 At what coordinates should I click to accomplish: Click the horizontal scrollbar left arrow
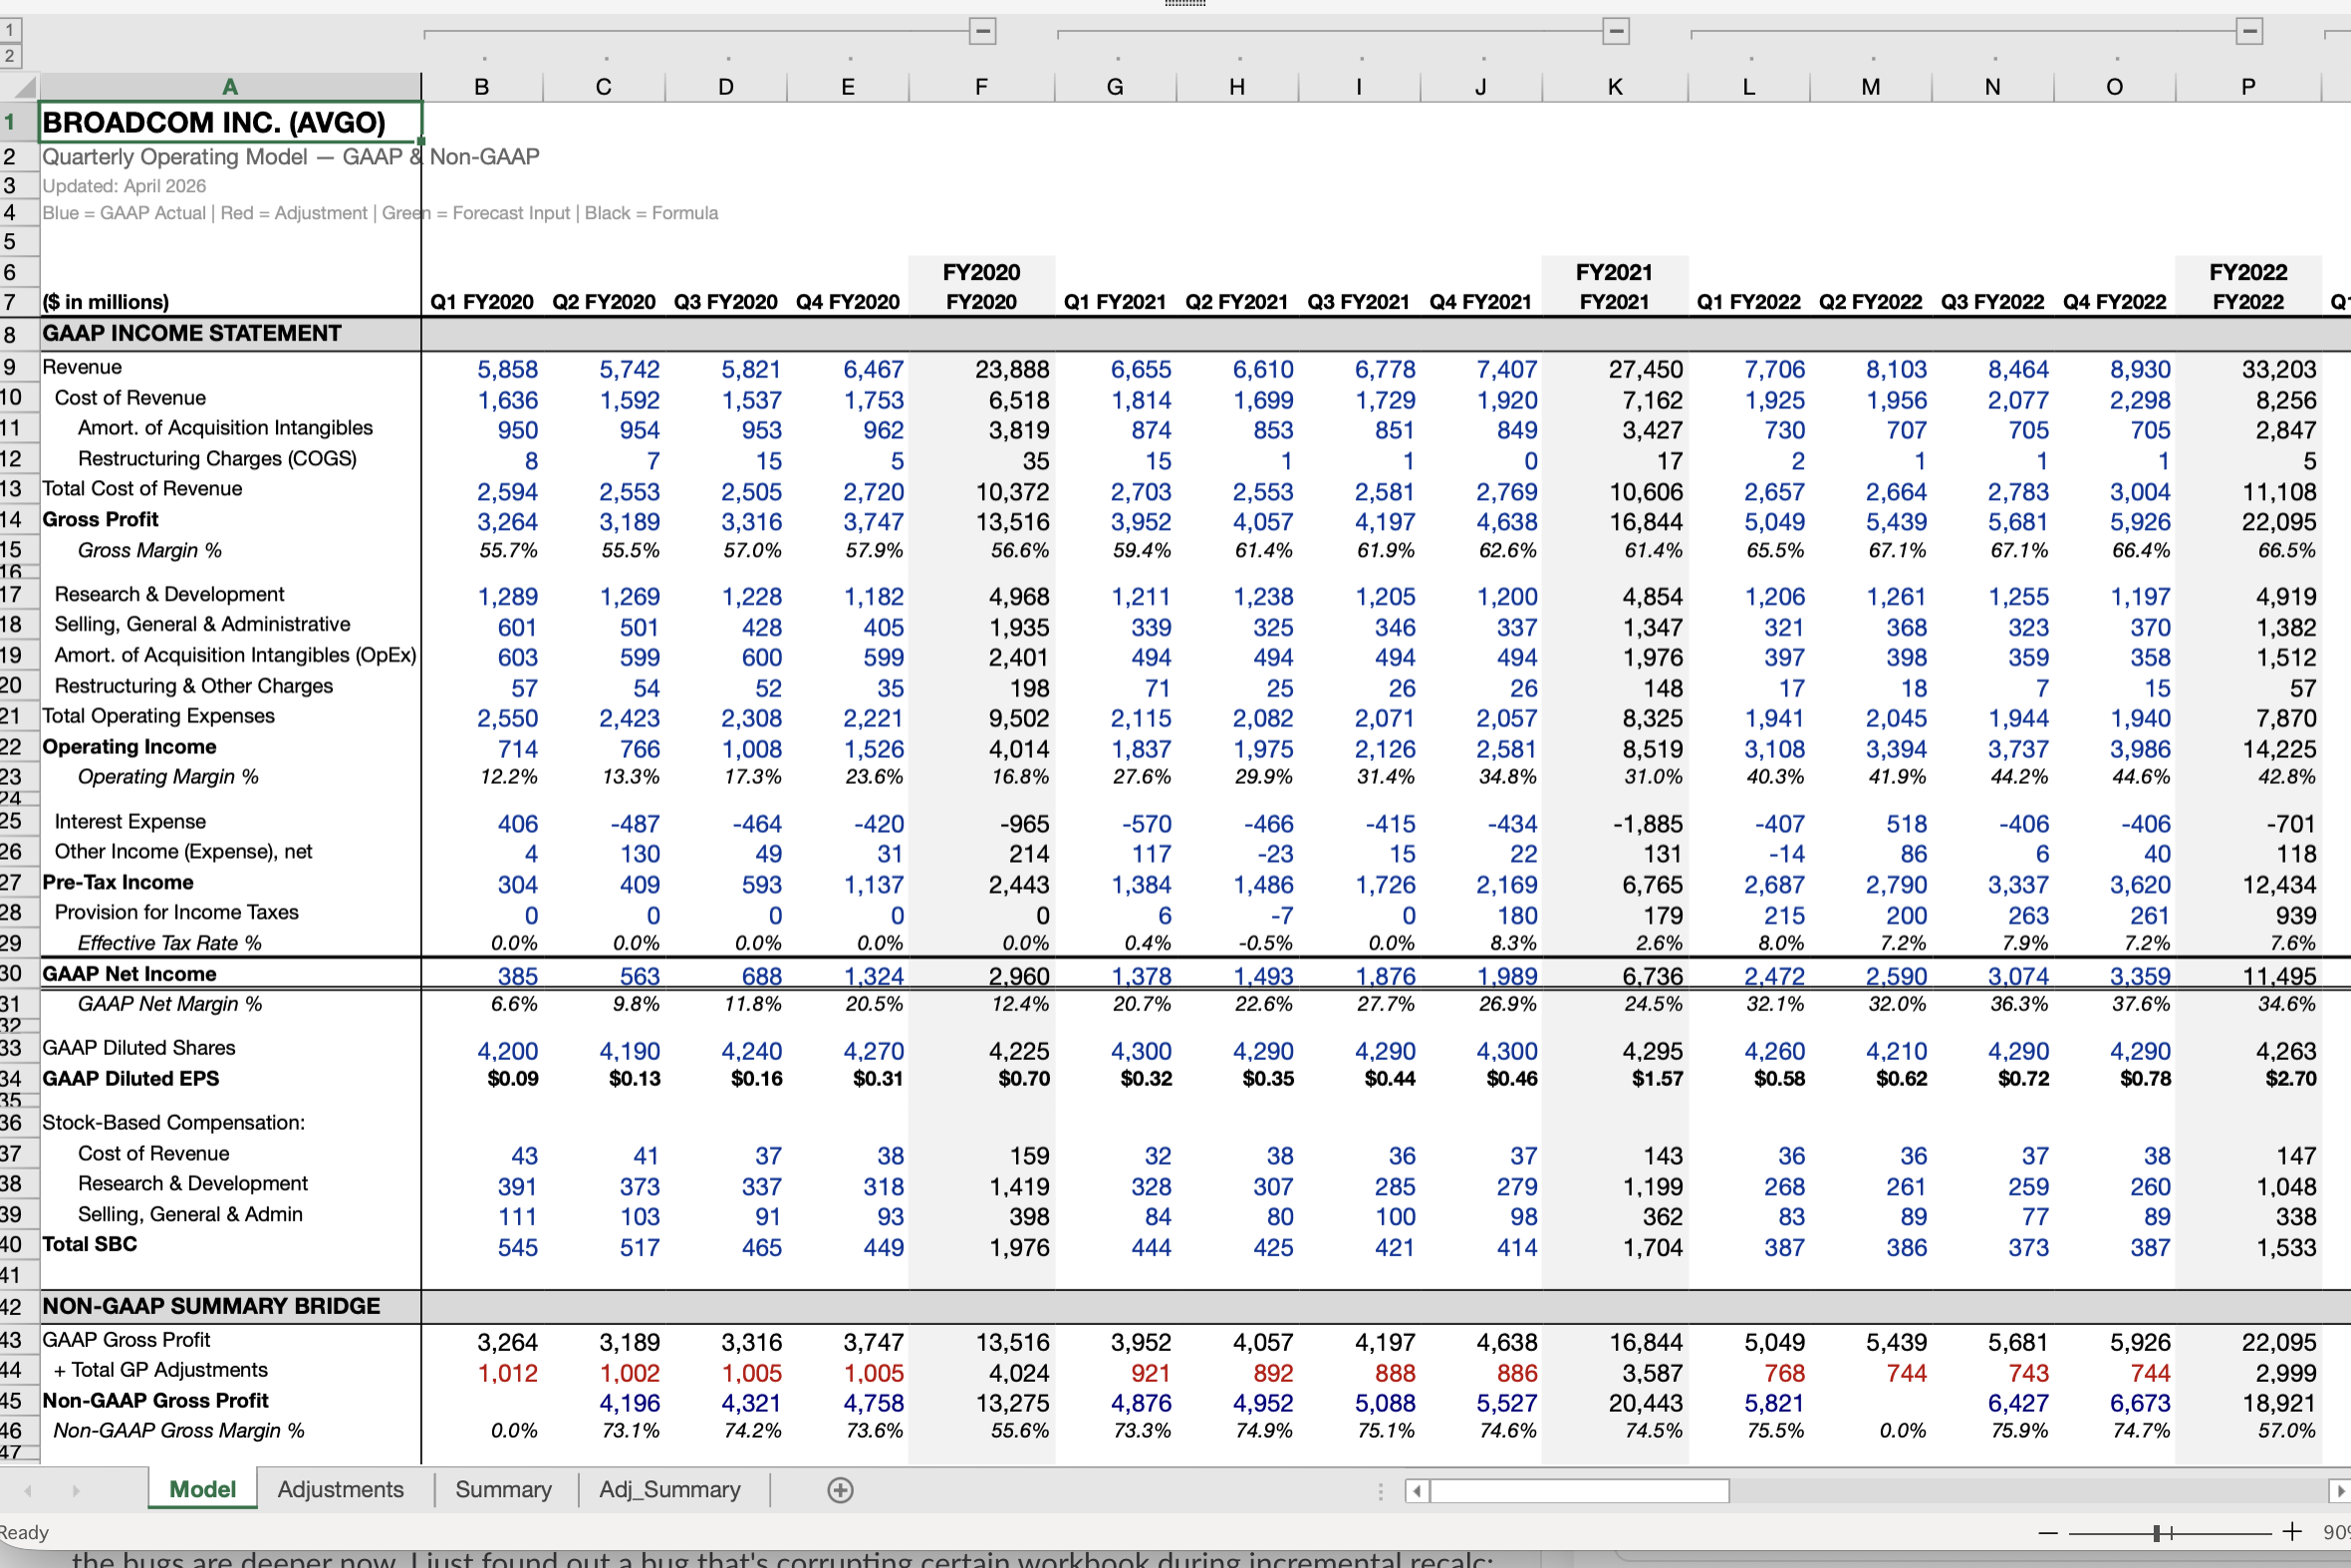1416,1491
